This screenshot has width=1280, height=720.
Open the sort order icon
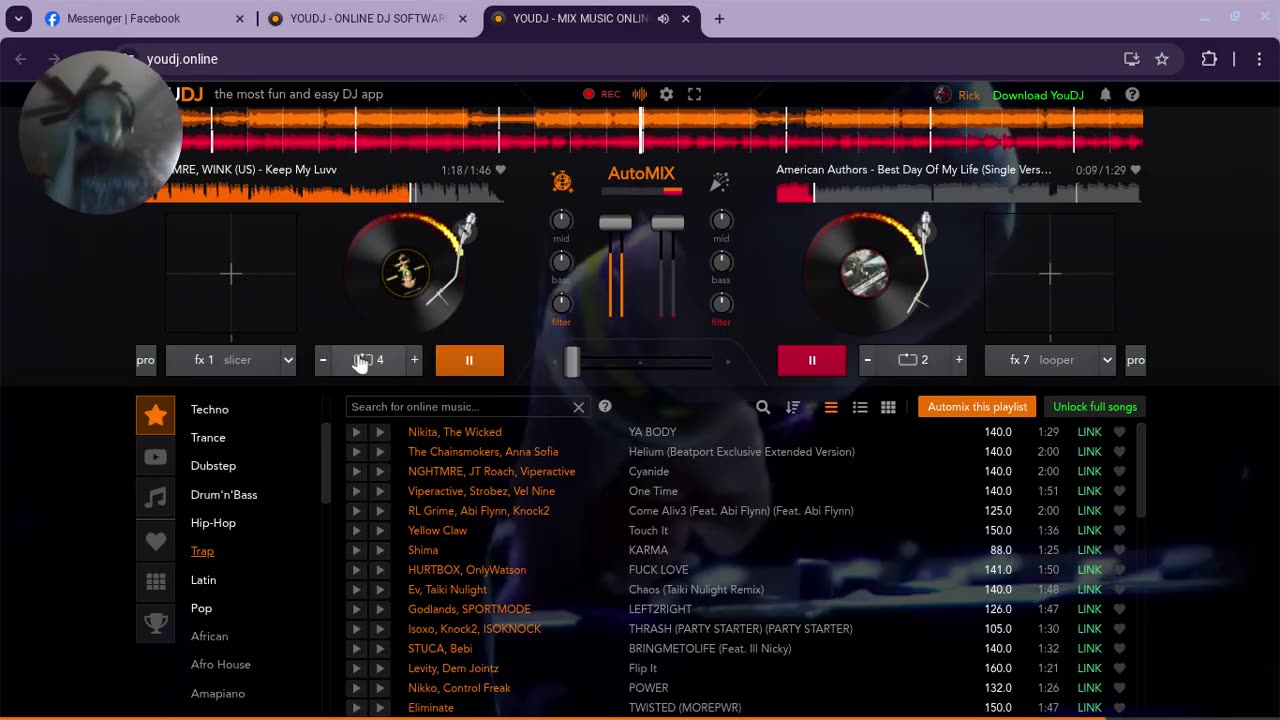click(x=793, y=407)
